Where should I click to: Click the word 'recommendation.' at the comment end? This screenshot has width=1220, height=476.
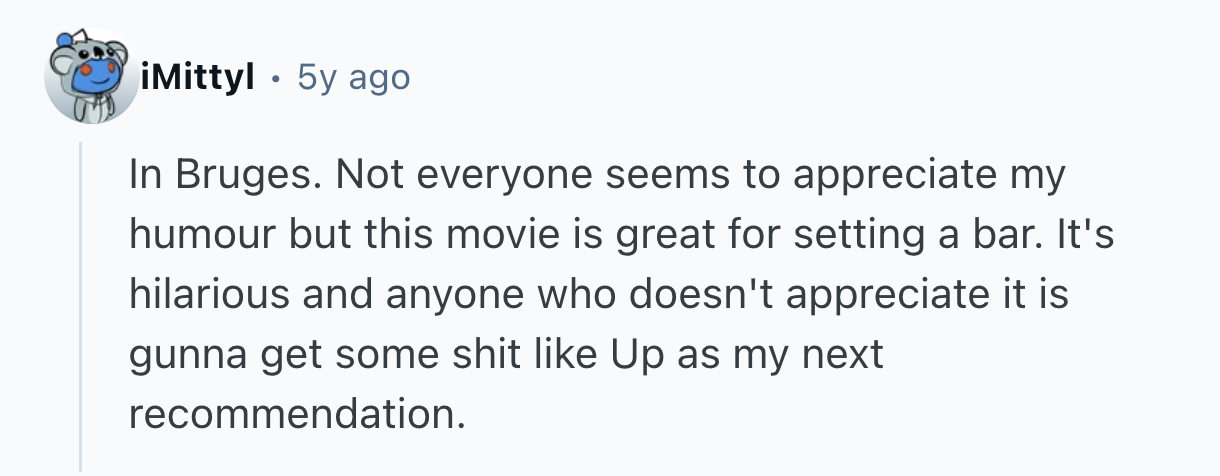[297, 412]
